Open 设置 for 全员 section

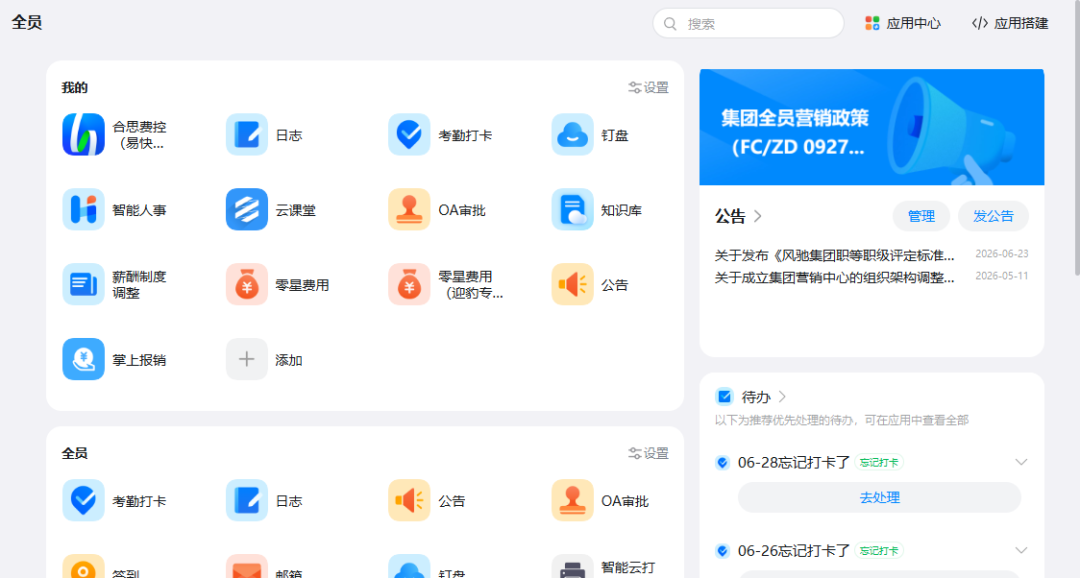[x=648, y=453]
